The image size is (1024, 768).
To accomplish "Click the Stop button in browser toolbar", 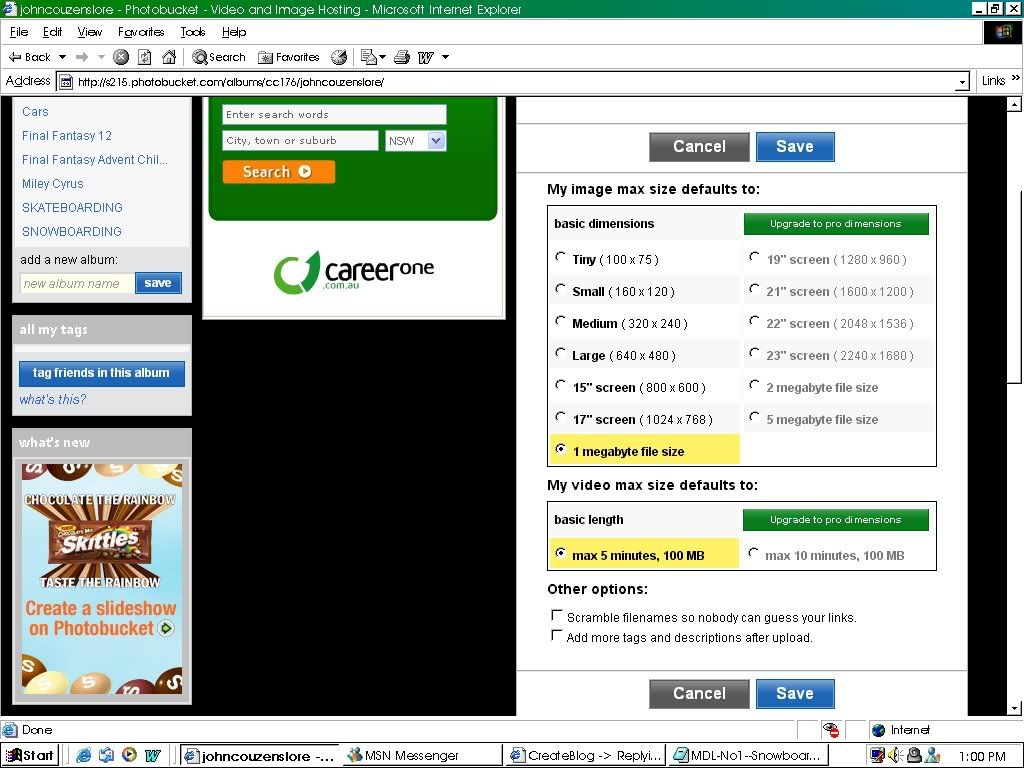I will (x=121, y=57).
